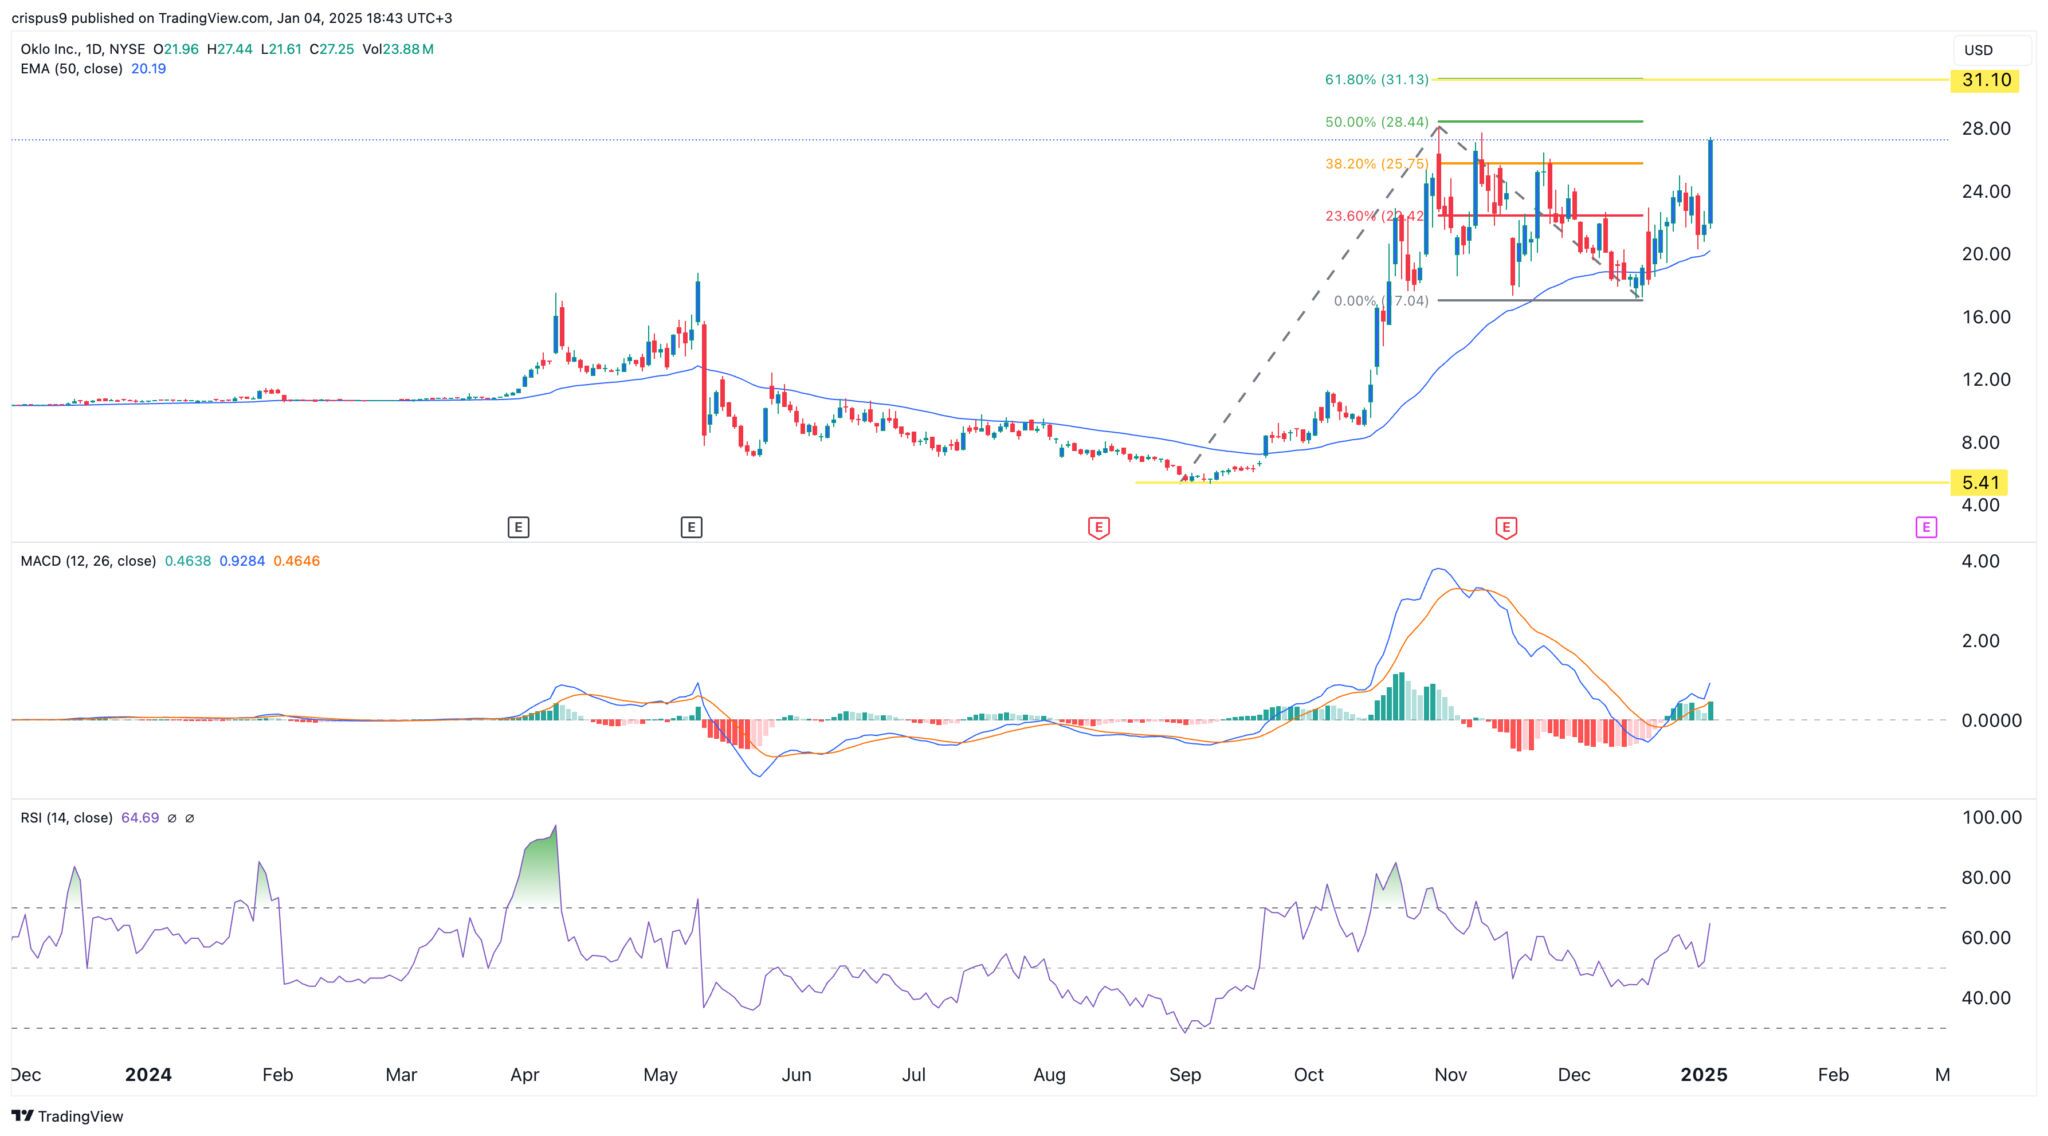Open the red earnings E marker near August
This screenshot has height=1136, width=2048.
(x=1098, y=527)
